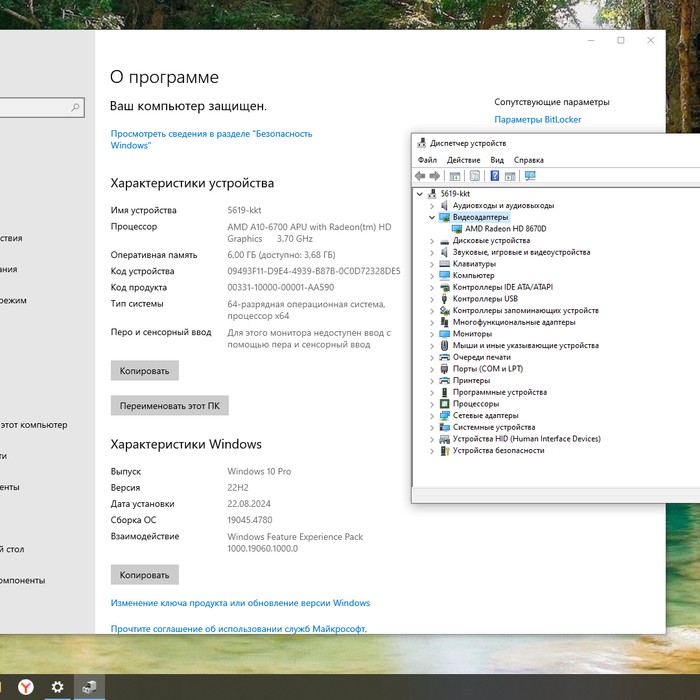The width and height of the screenshot is (700, 700).
Task: Expand Порты (COM и LPT)
Action: [x=432, y=369]
